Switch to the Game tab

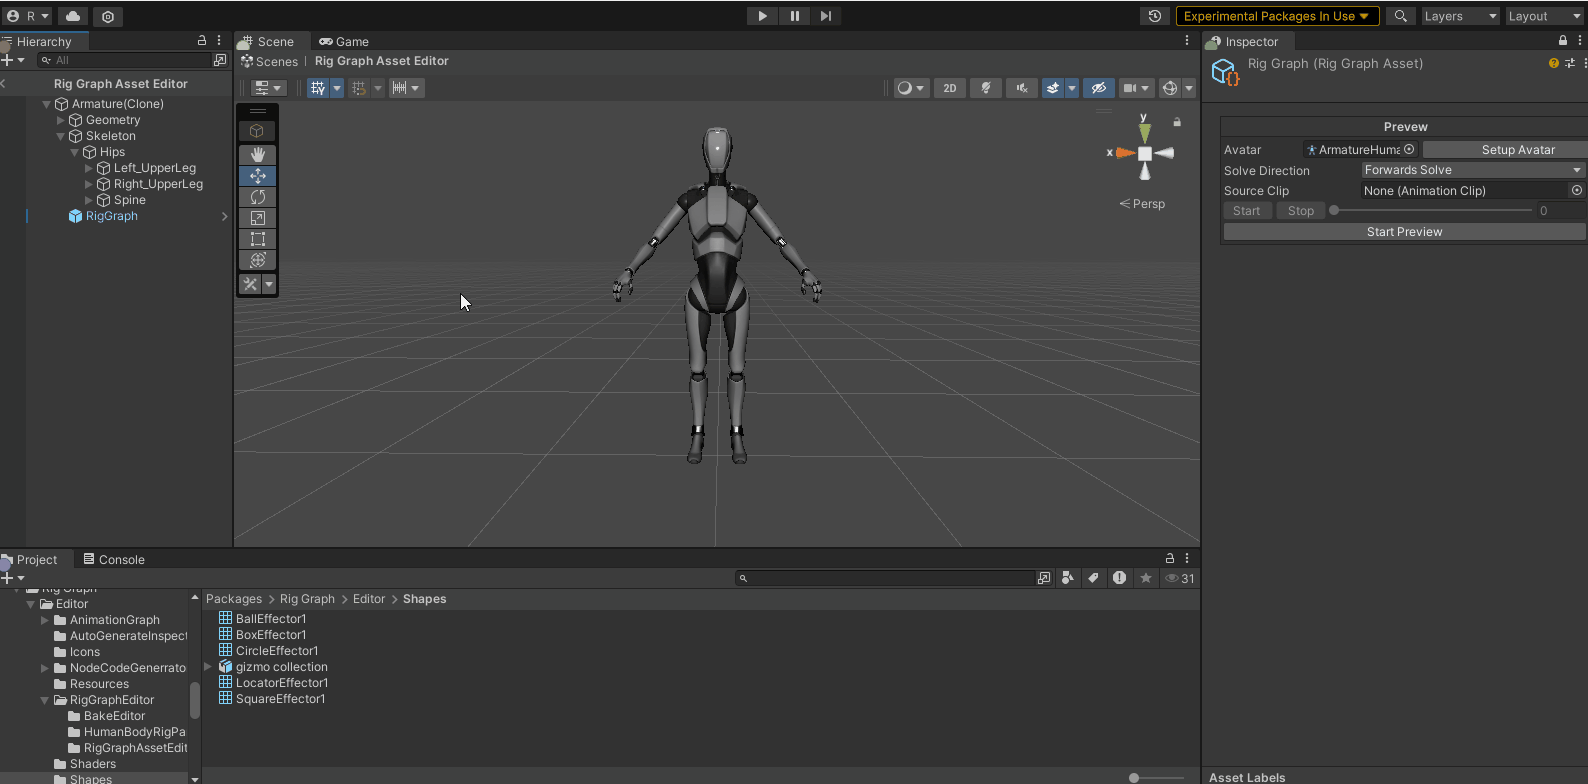(x=344, y=42)
